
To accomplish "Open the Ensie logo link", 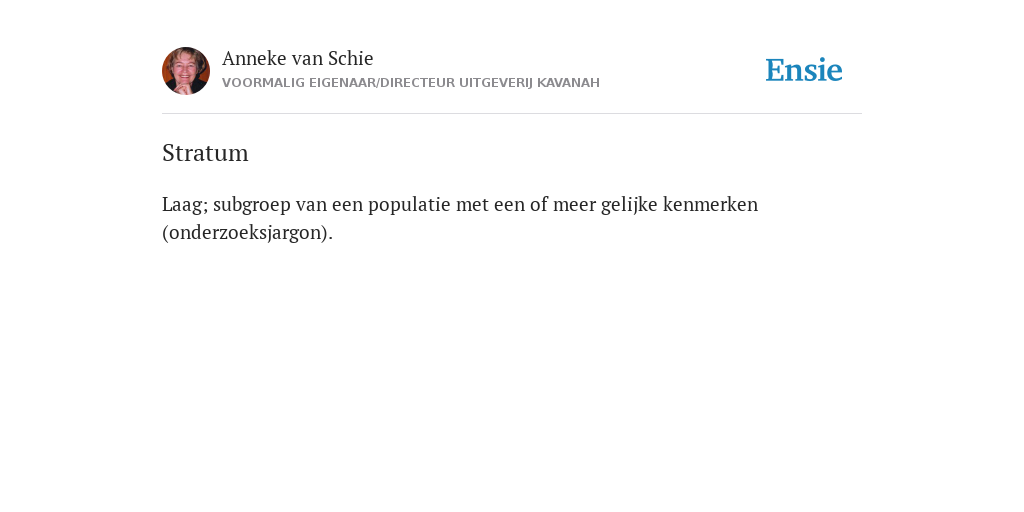I will (804, 70).
